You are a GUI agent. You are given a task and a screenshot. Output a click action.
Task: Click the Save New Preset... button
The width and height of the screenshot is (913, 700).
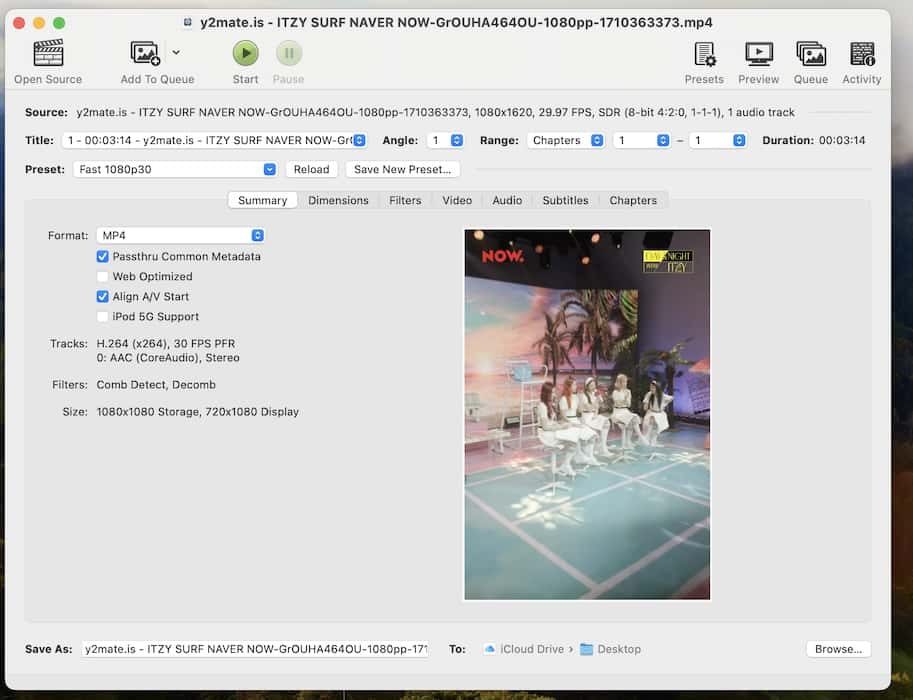click(403, 170)
